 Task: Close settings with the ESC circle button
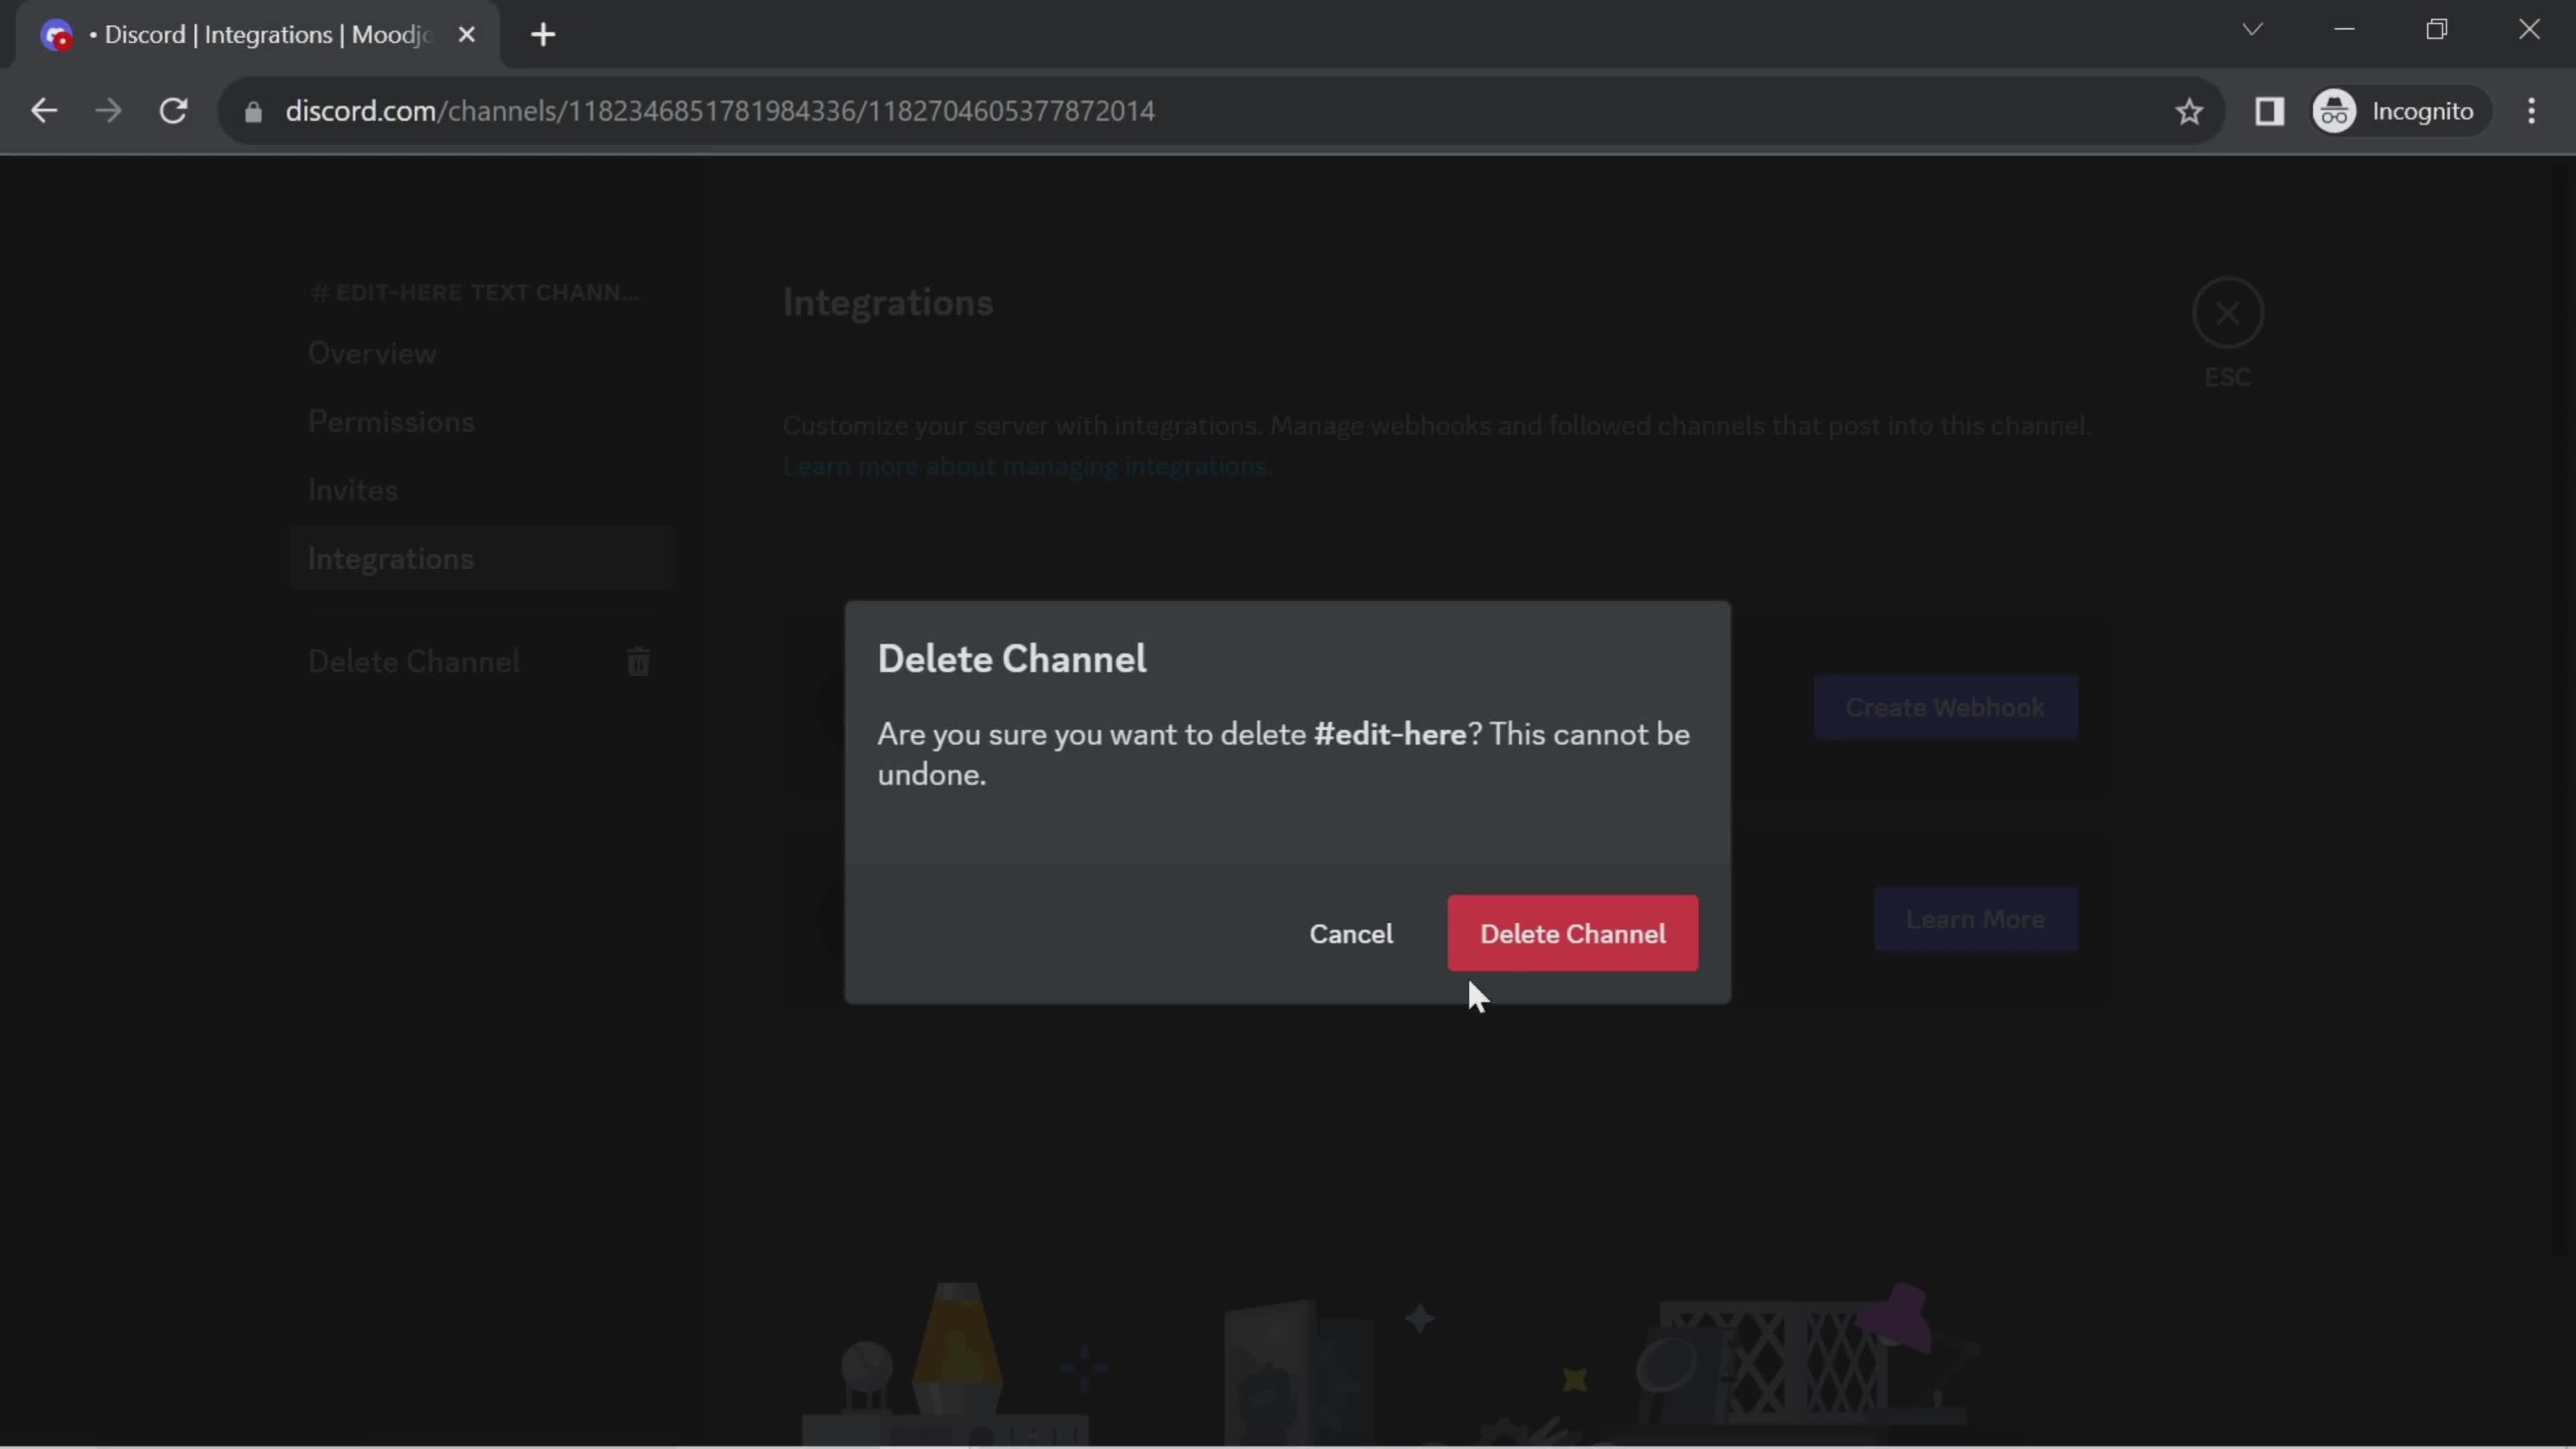tap(2227, 313)
